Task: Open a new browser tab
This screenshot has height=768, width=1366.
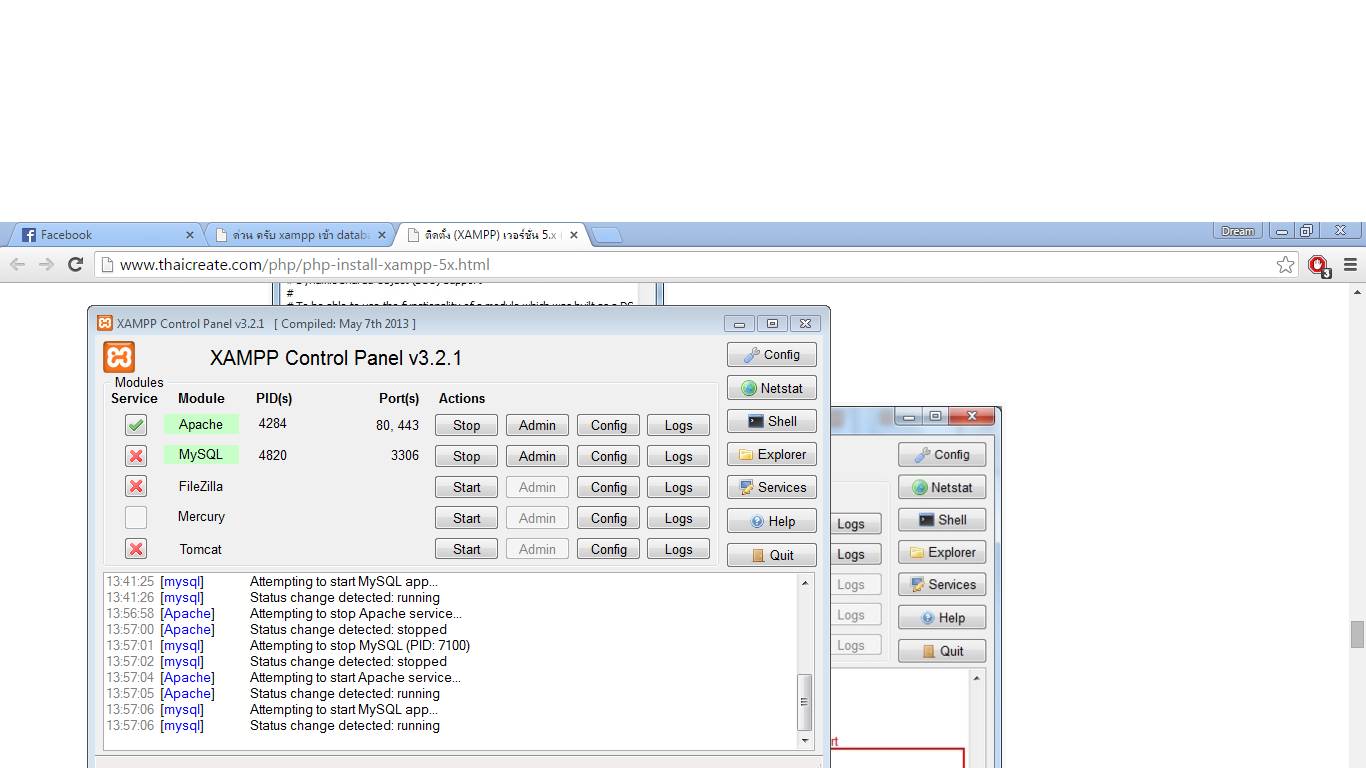Action: point(606,235)
